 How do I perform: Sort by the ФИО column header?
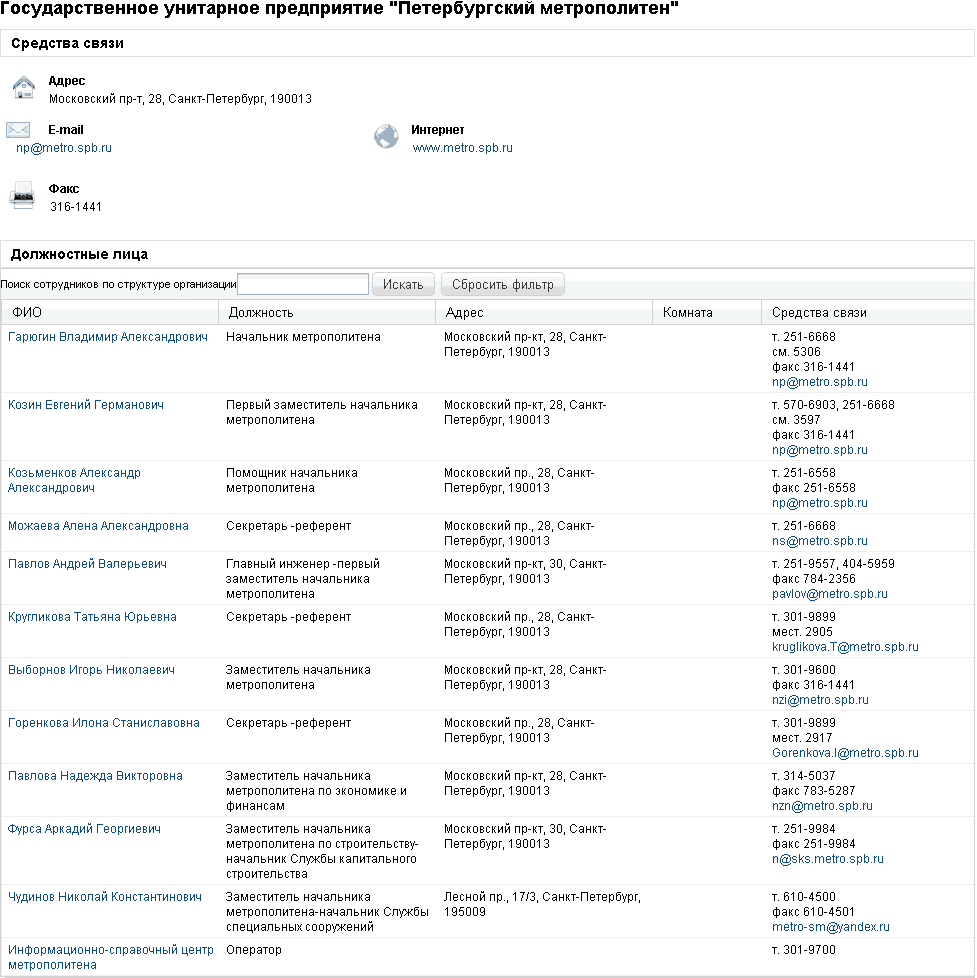[x=27, y=313]
